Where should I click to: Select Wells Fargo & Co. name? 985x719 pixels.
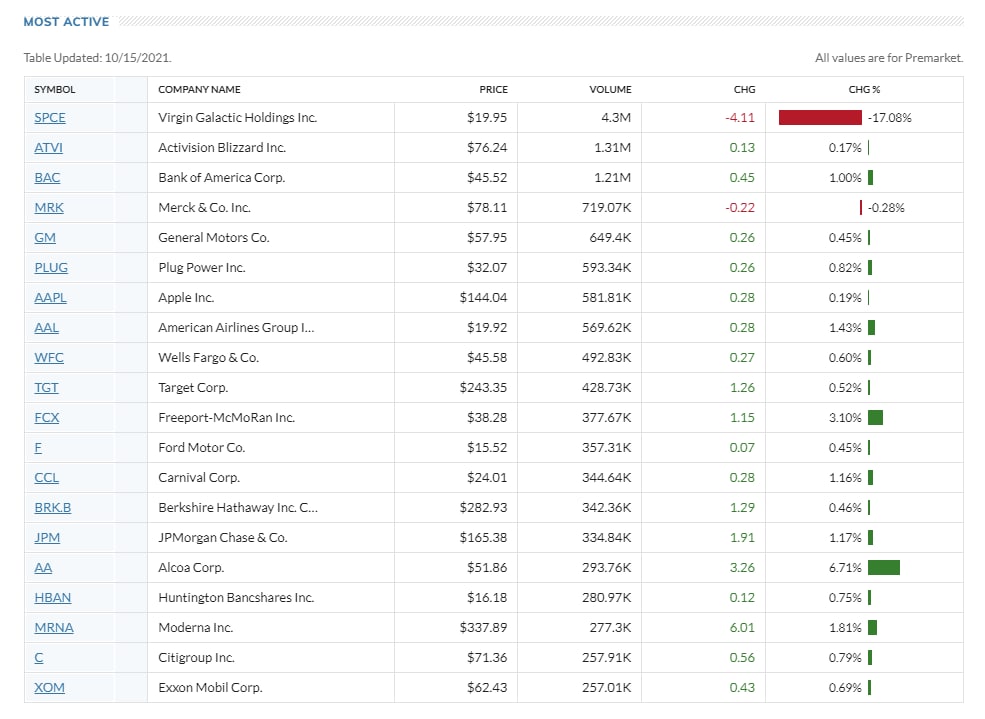click(x=209, y=357)
